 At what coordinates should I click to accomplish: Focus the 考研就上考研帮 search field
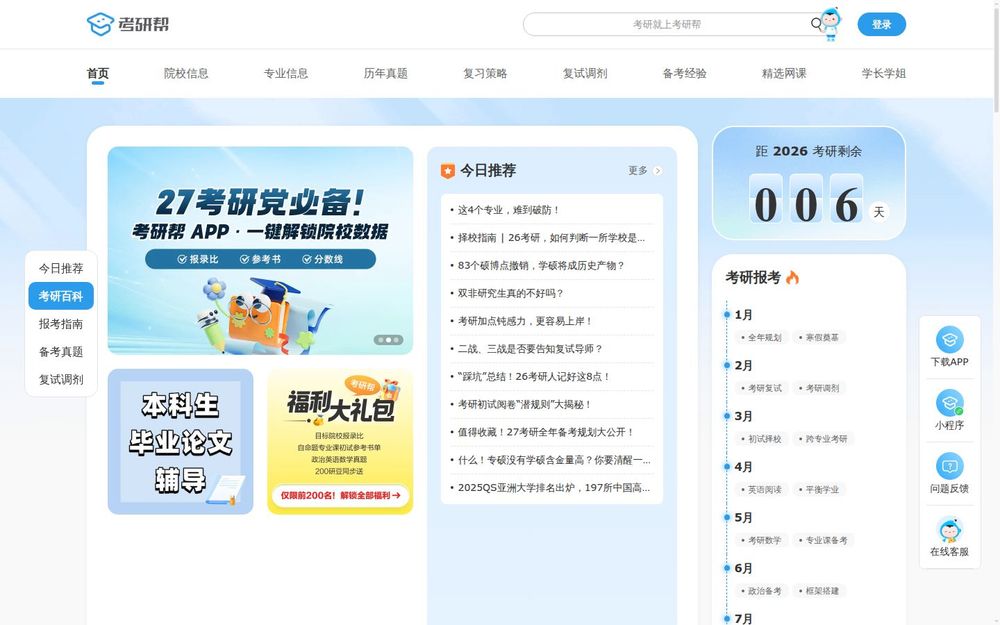click(x=666, y=24)
